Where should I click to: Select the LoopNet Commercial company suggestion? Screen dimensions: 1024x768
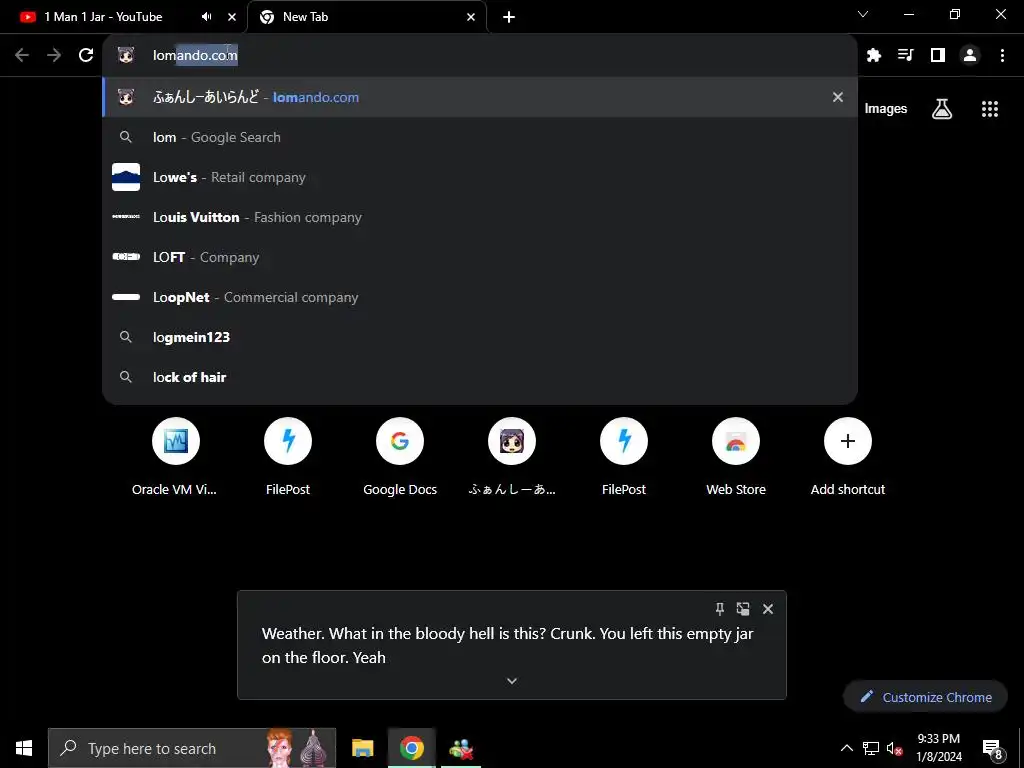[480, 296]
